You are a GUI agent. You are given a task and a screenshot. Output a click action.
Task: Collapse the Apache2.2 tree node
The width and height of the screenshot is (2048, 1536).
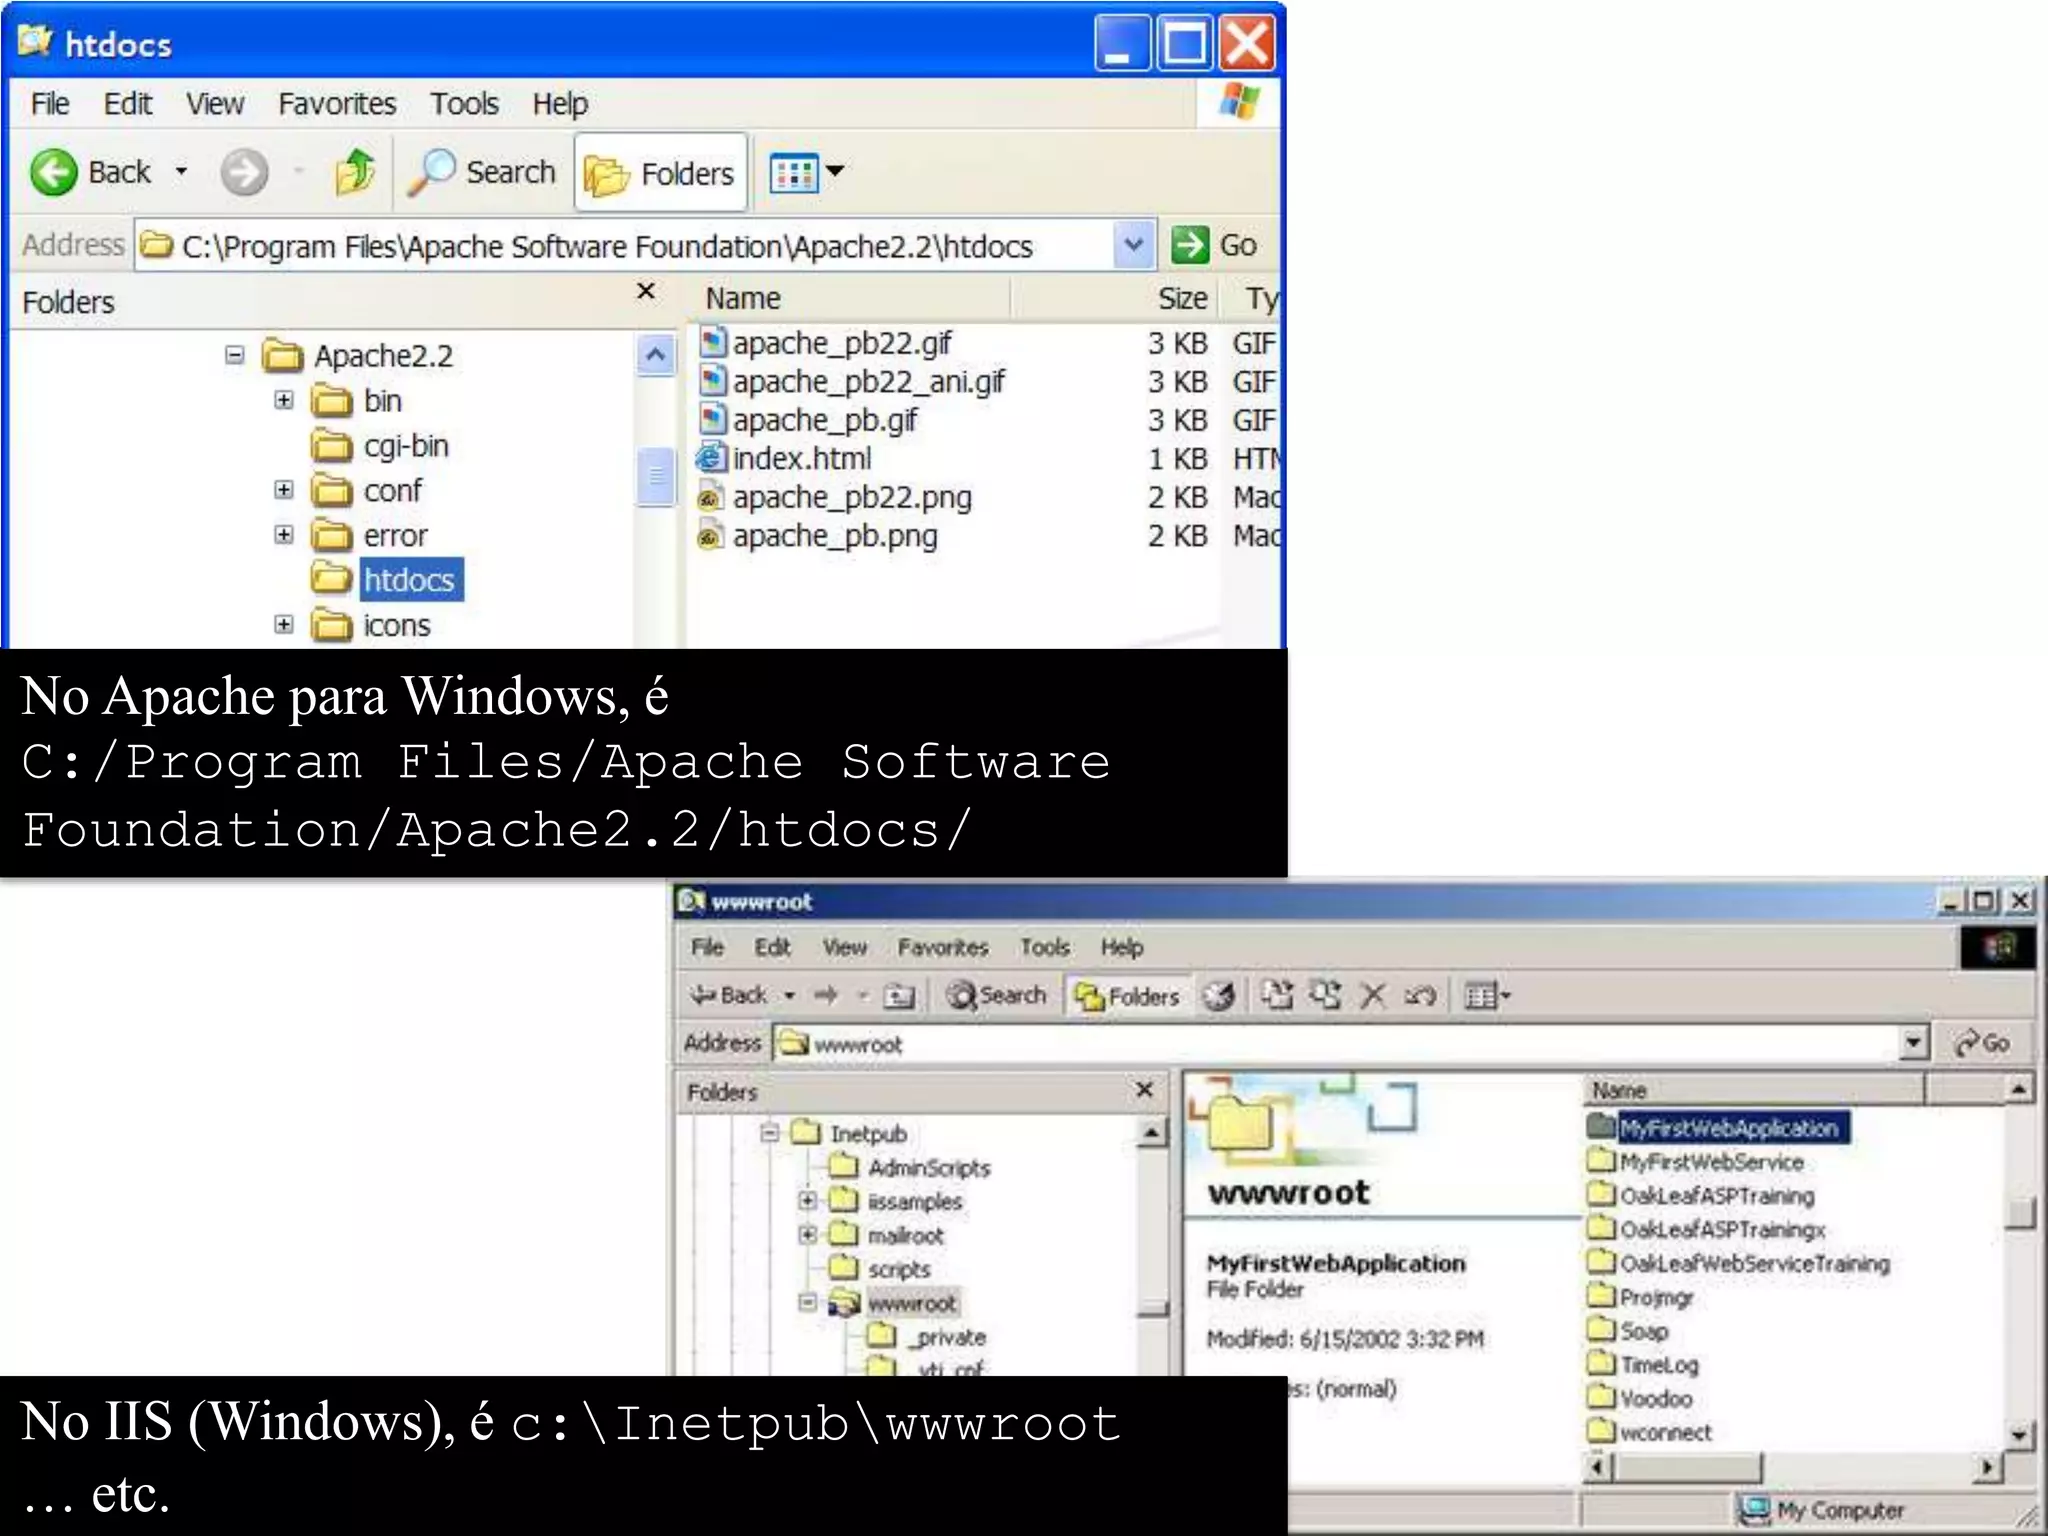pyautogui.click(x=234, y=355)
